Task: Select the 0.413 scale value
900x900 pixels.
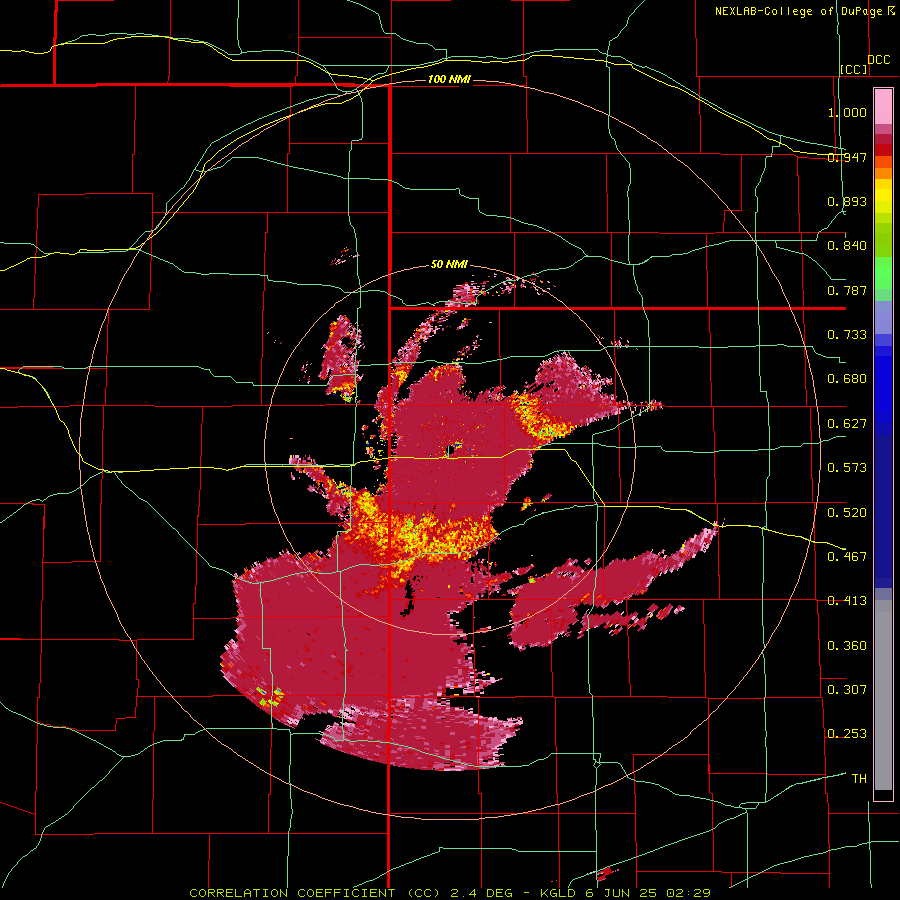Action: [x=847, y=601]
